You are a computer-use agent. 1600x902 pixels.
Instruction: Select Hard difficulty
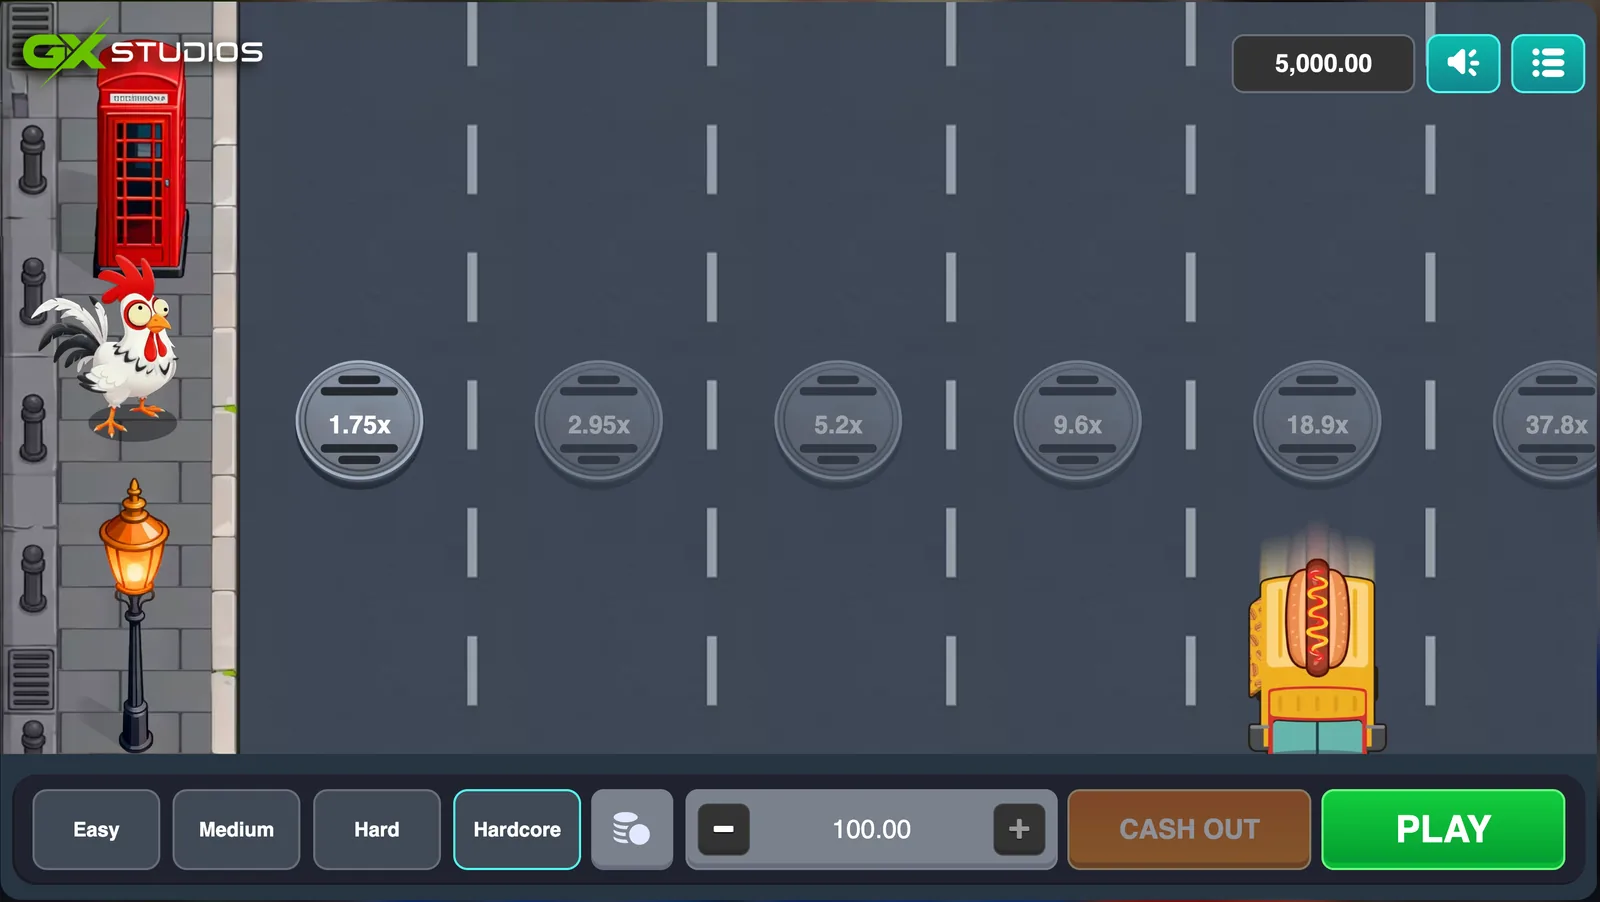point(377,829)
